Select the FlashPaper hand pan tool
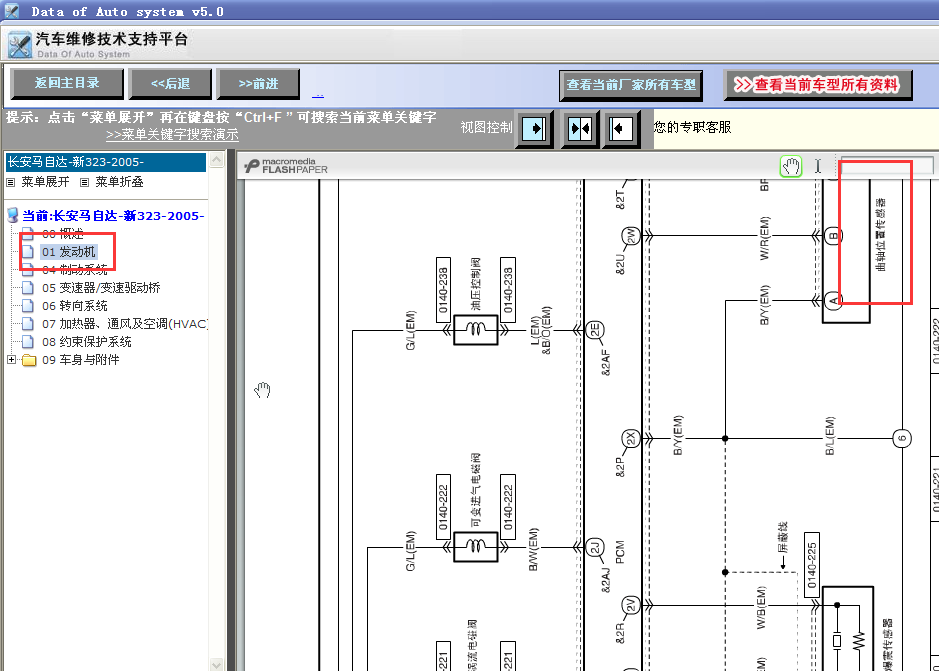Viewport: 939px width, 671px height. [791, 166]
